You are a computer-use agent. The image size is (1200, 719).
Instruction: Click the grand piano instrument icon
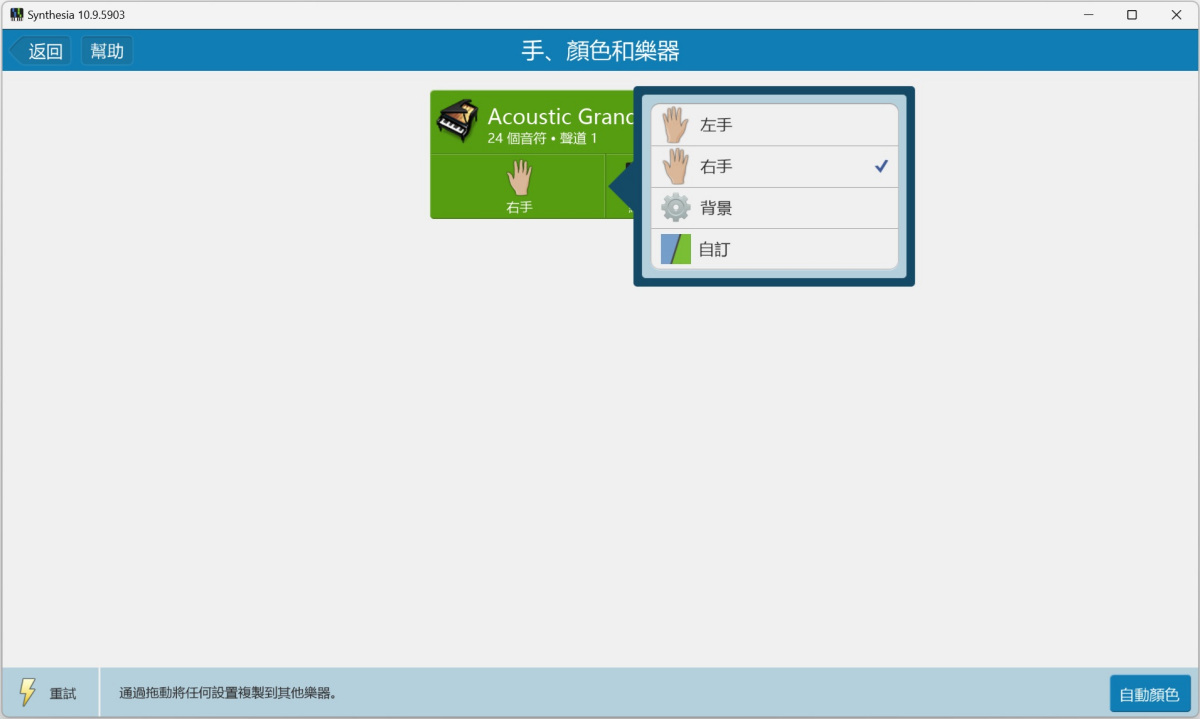click(x=458, y=122)
